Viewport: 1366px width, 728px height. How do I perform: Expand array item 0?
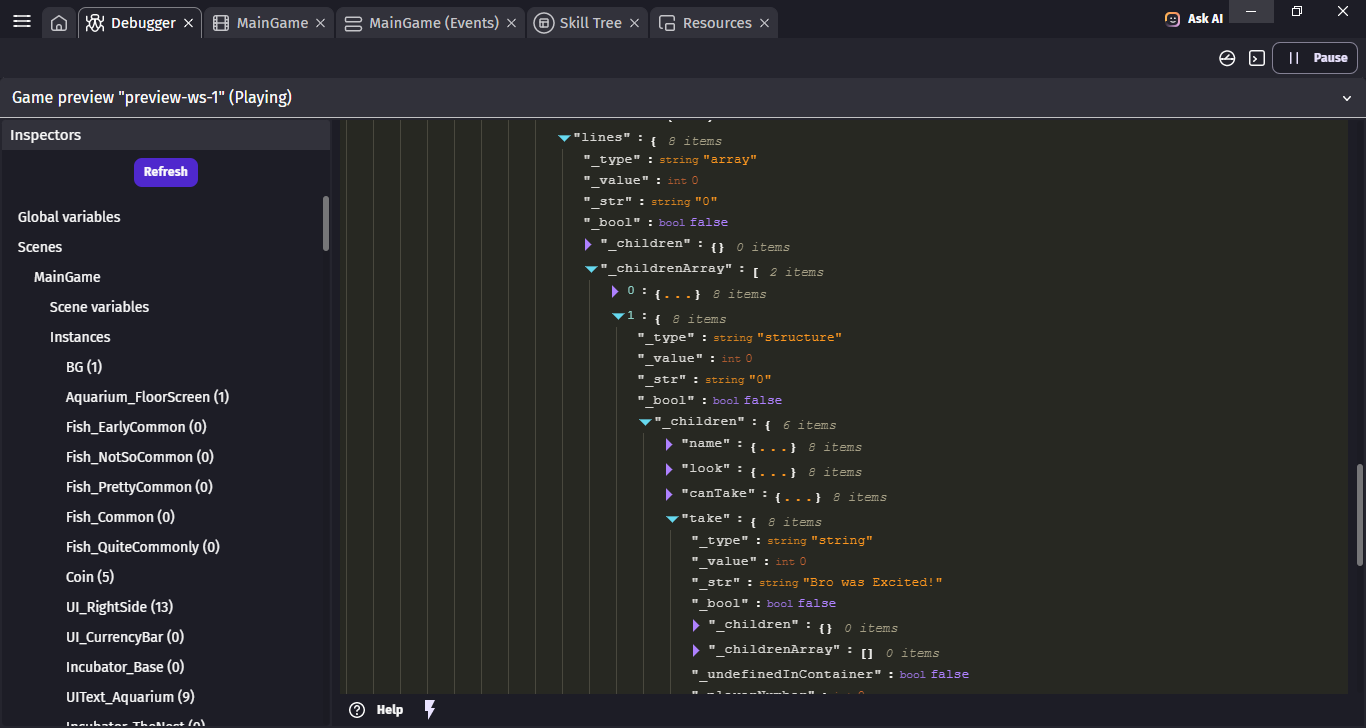(616, 292)
